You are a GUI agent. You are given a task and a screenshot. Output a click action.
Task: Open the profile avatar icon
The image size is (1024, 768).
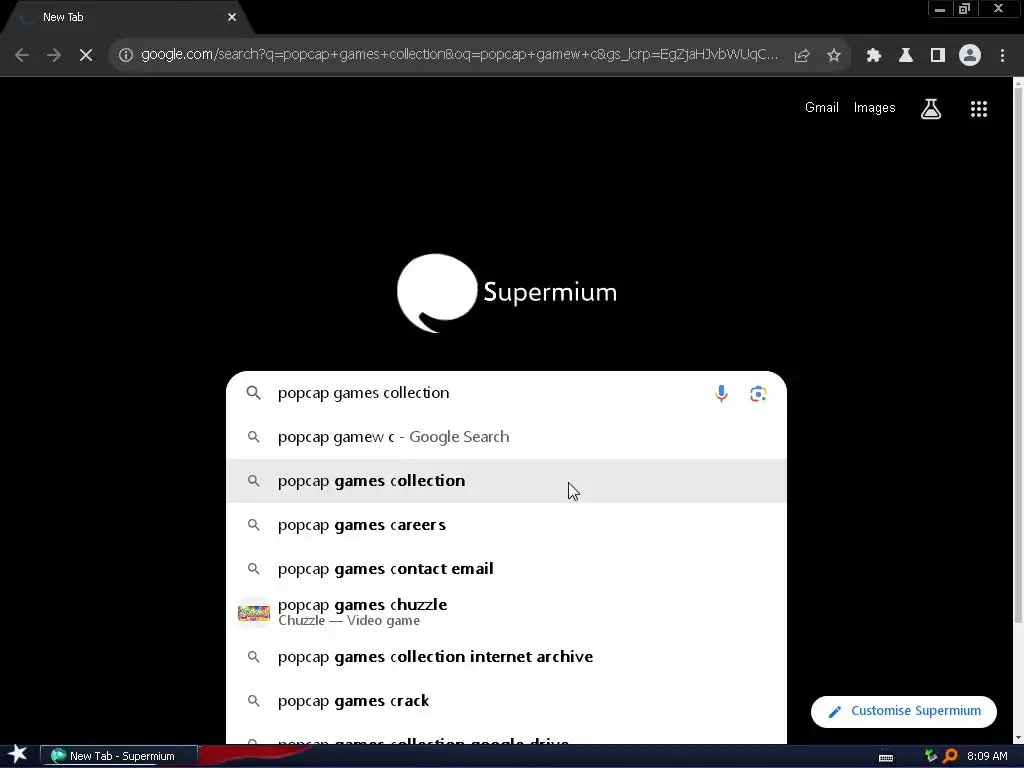pyautogui.click(x=970, y=56)
